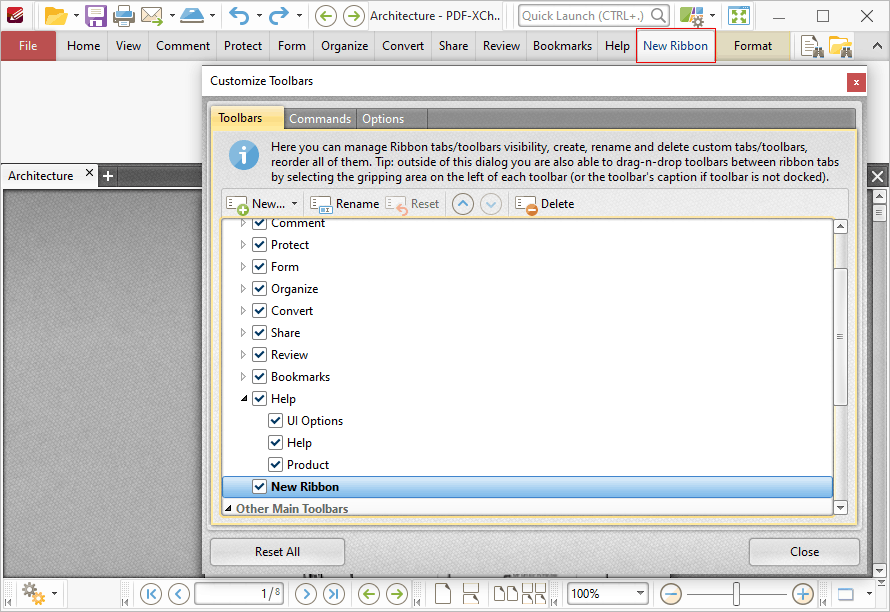Click the Email envelope icon
Image resolution: width=890 pixels, height=612 pixels.
[152, 16]
